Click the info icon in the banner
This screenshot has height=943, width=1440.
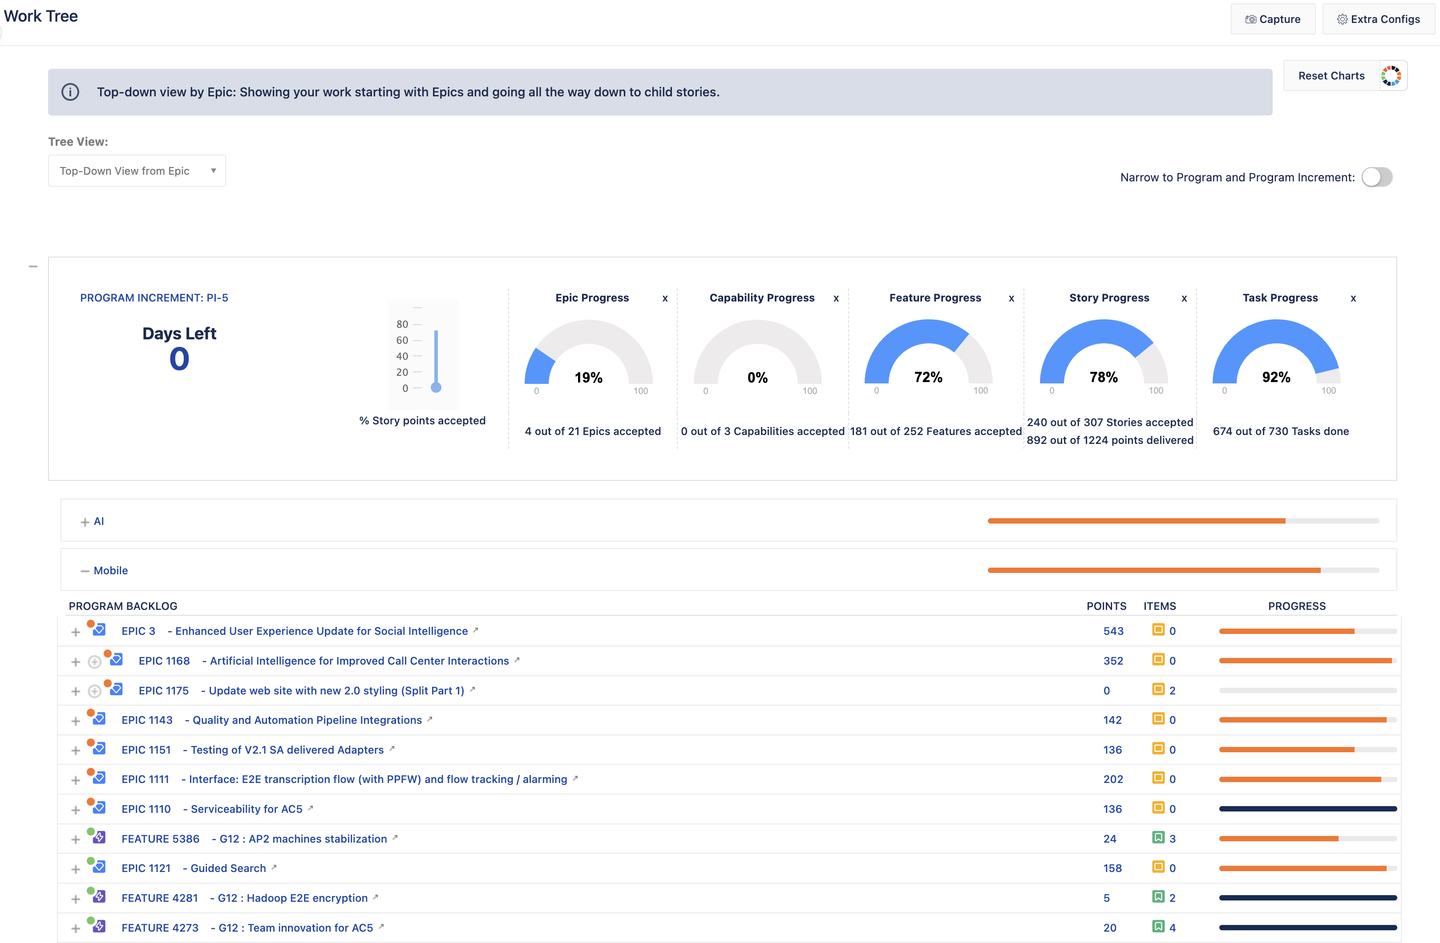(x=71, y=92)
